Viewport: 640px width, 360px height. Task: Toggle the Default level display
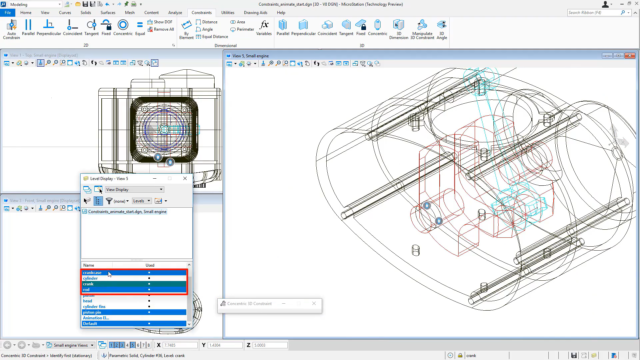tap(134, 324)
